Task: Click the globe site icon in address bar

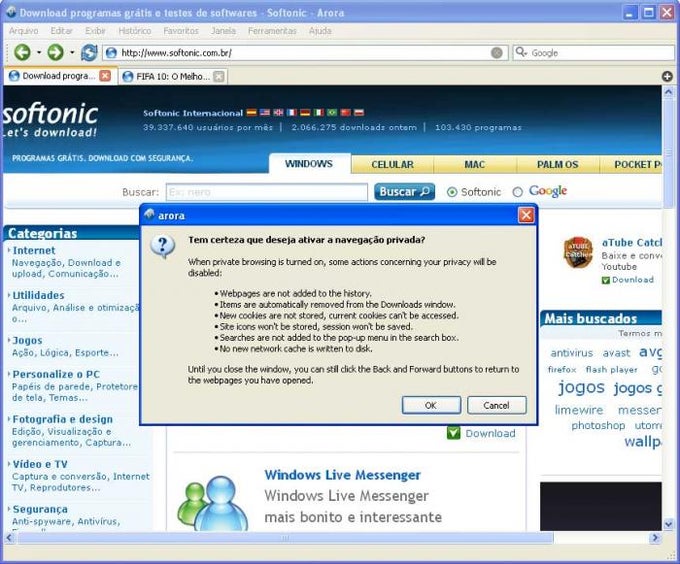Action: coord(111,53)
